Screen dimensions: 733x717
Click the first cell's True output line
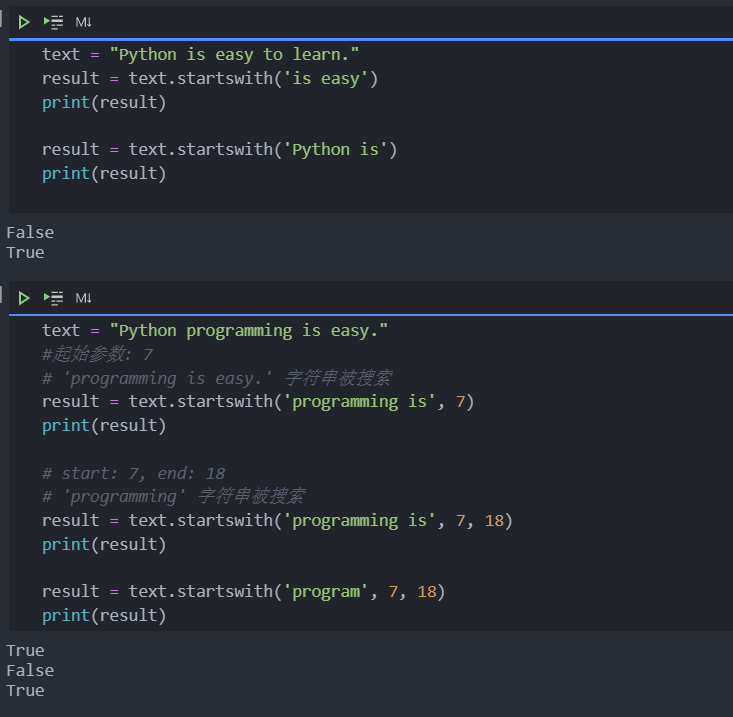point(25,252)
